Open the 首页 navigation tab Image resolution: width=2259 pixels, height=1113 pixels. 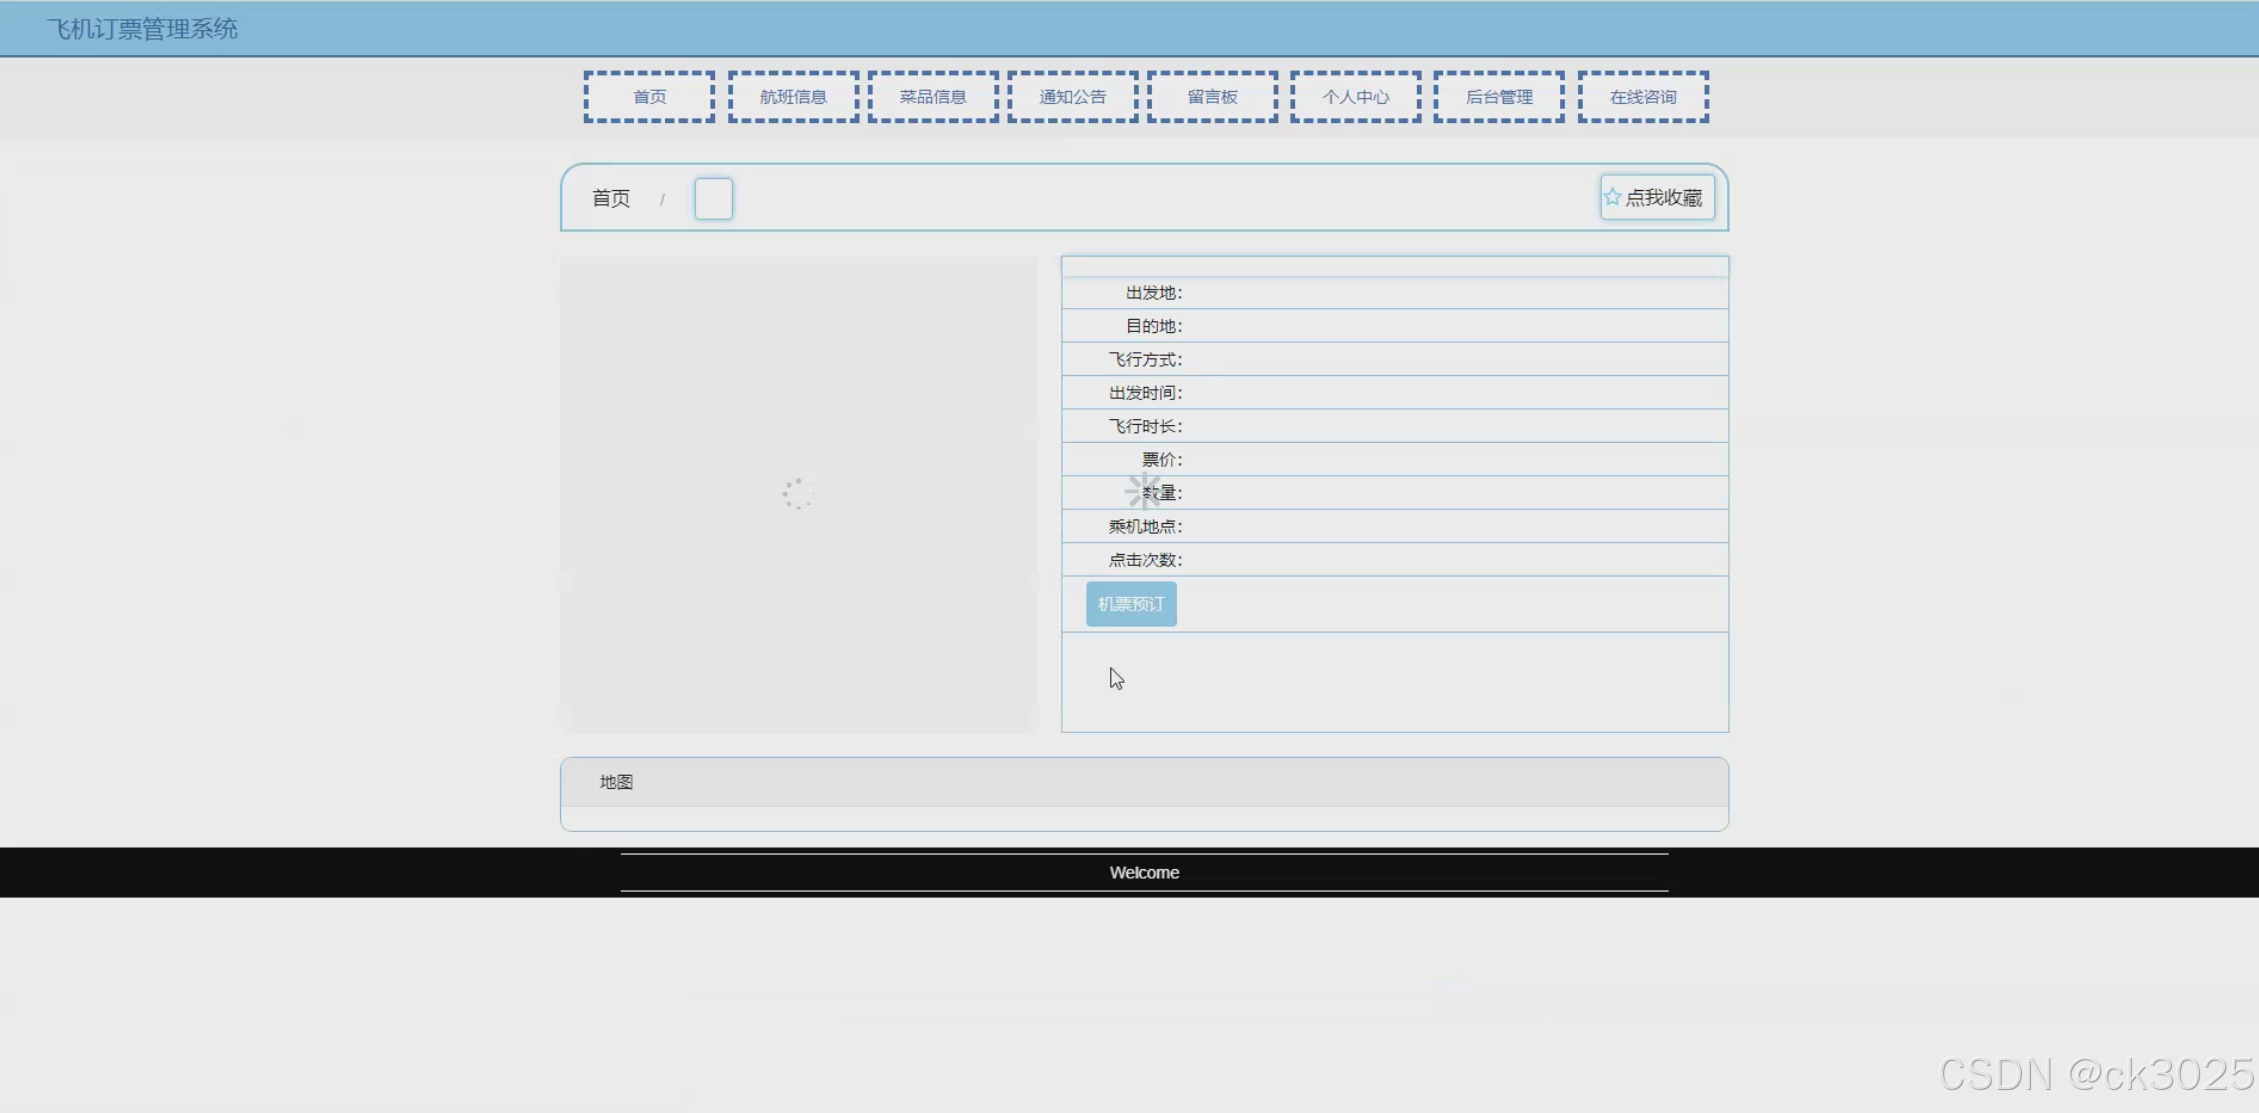649,97
